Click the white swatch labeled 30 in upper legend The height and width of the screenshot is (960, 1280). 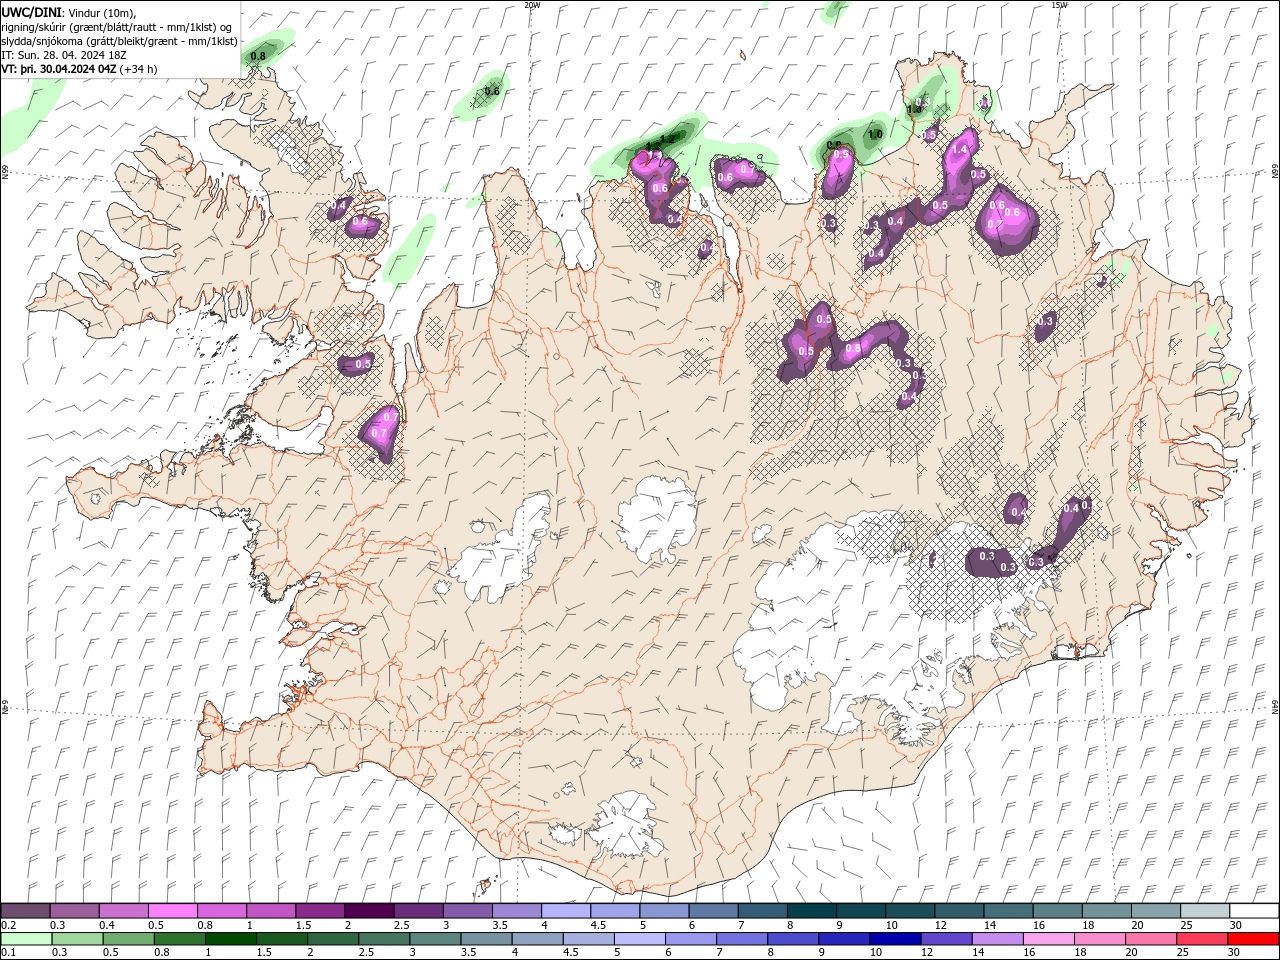pos(1253,911)
